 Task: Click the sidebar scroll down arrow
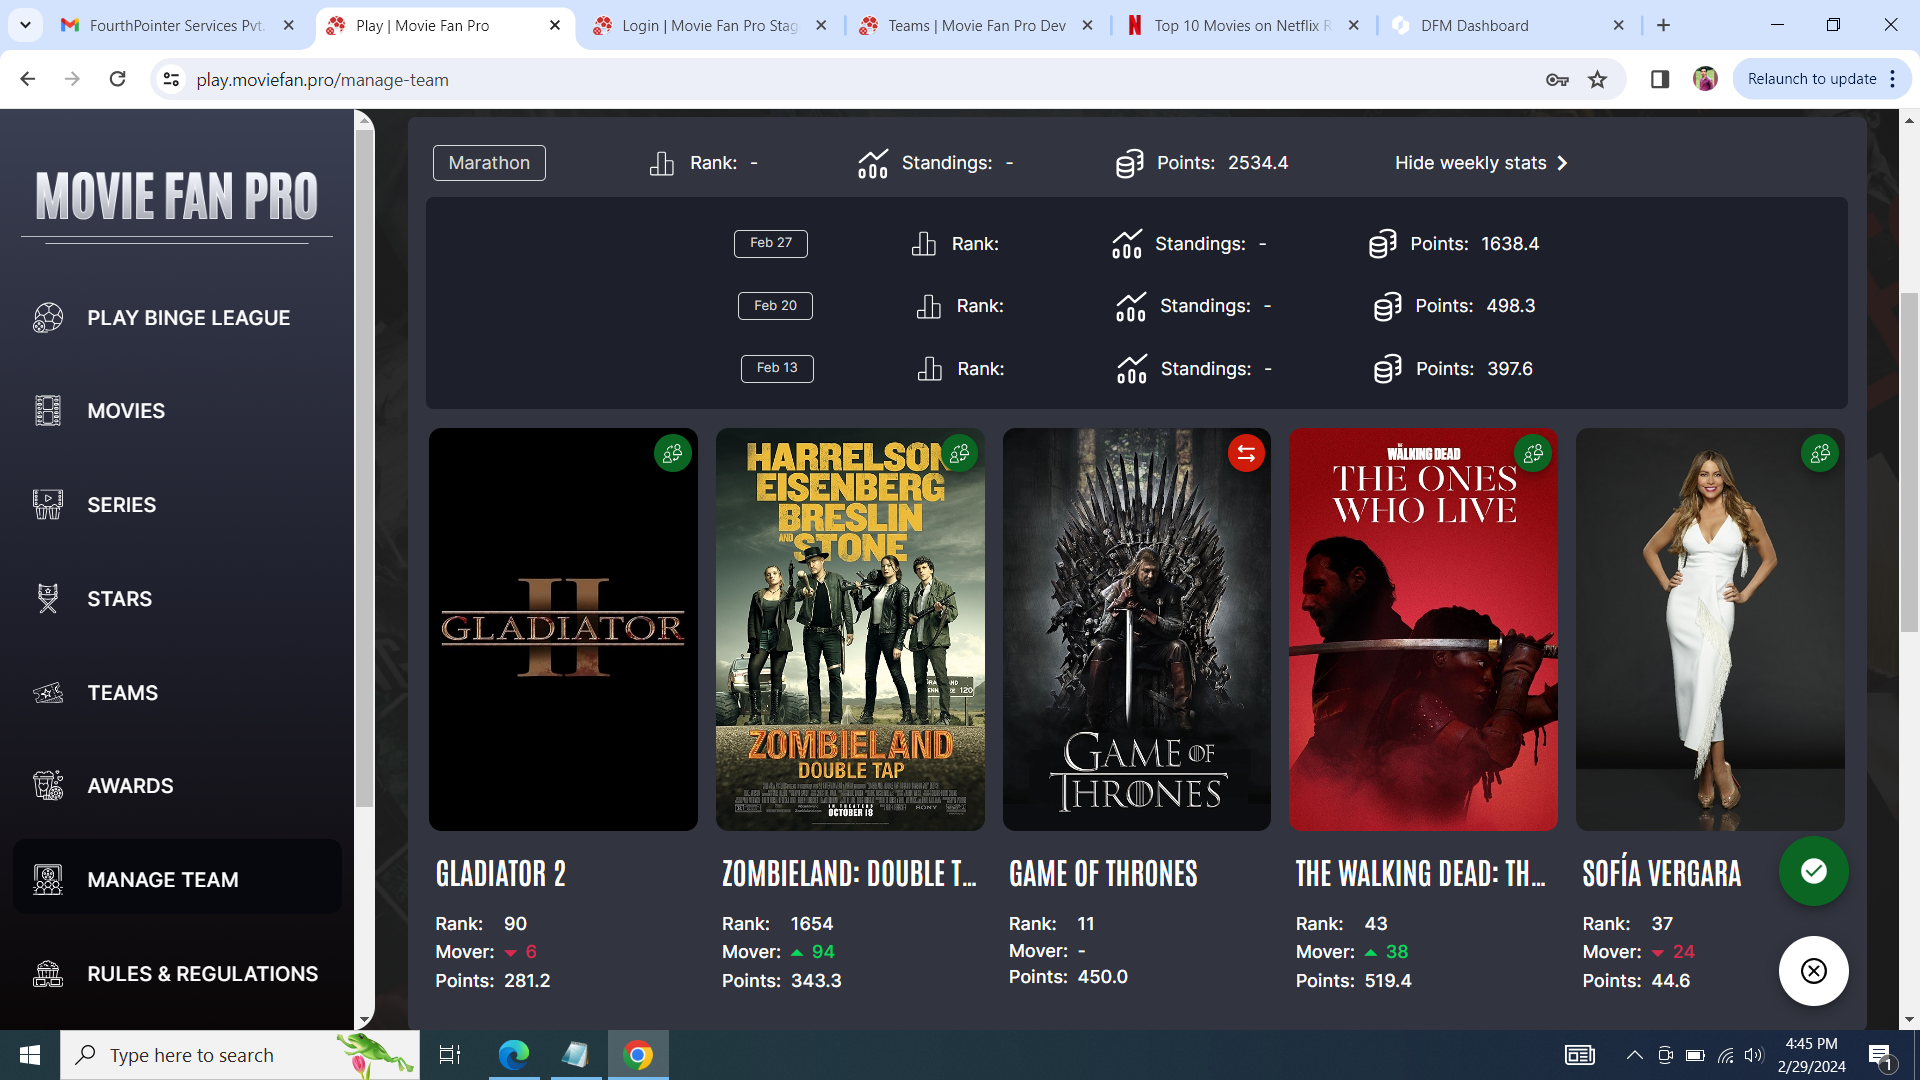point(365,1020)
